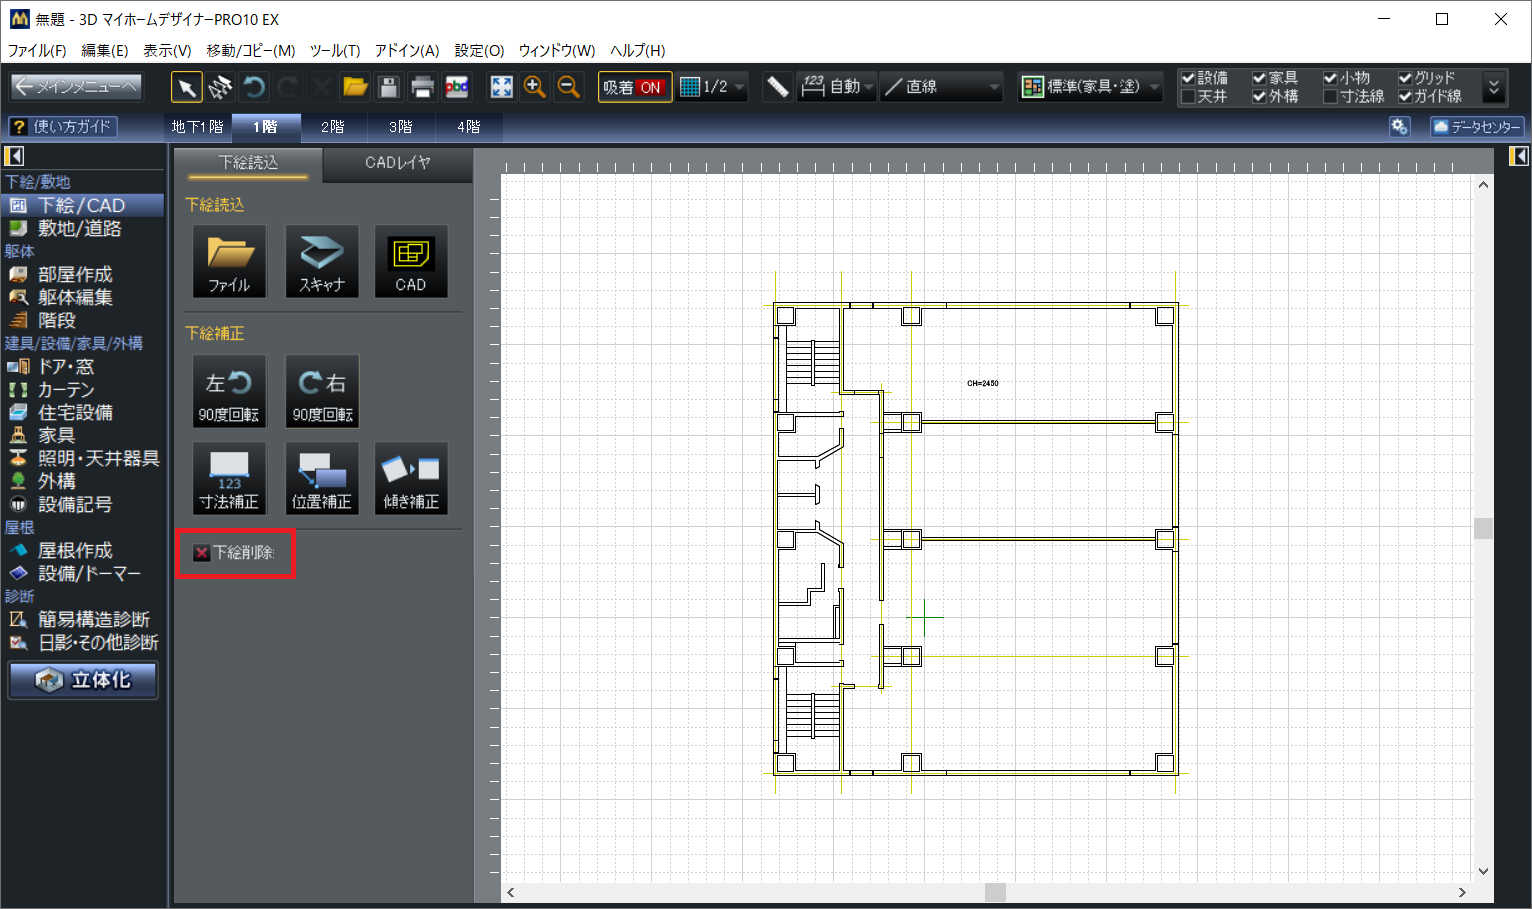Toggle the 設備 checkbox
This screenshot has height=909, width=1532.
[1189, 78]
